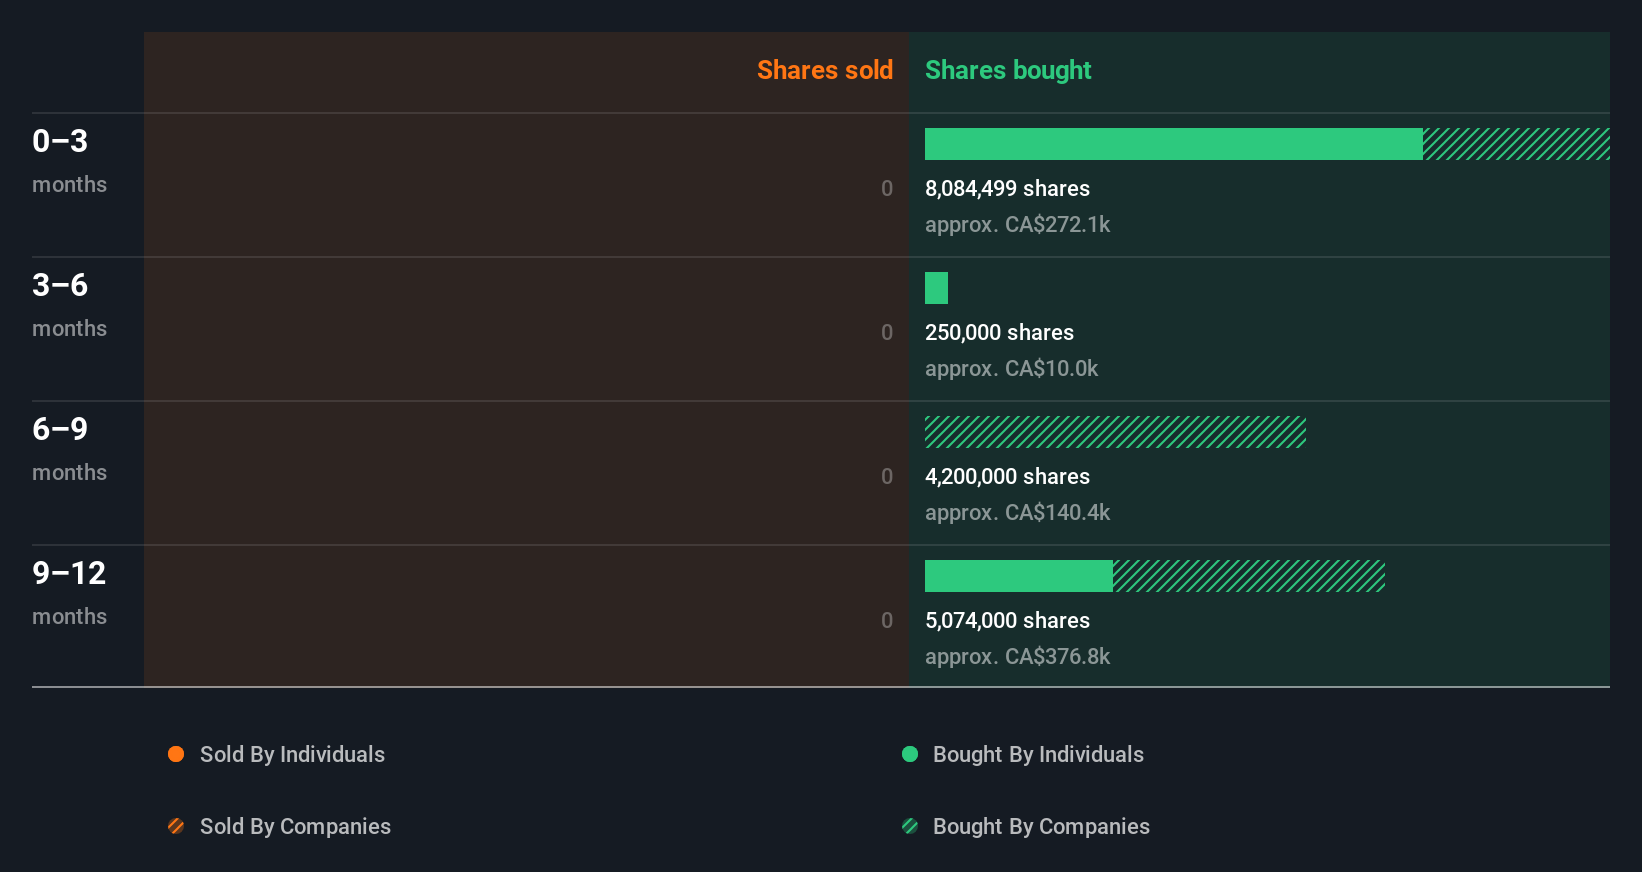Select the 250,000 shares value

pos(999,333)
